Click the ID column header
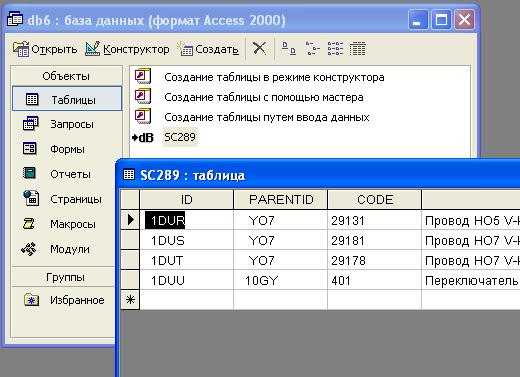 click(x=187, y=199)
